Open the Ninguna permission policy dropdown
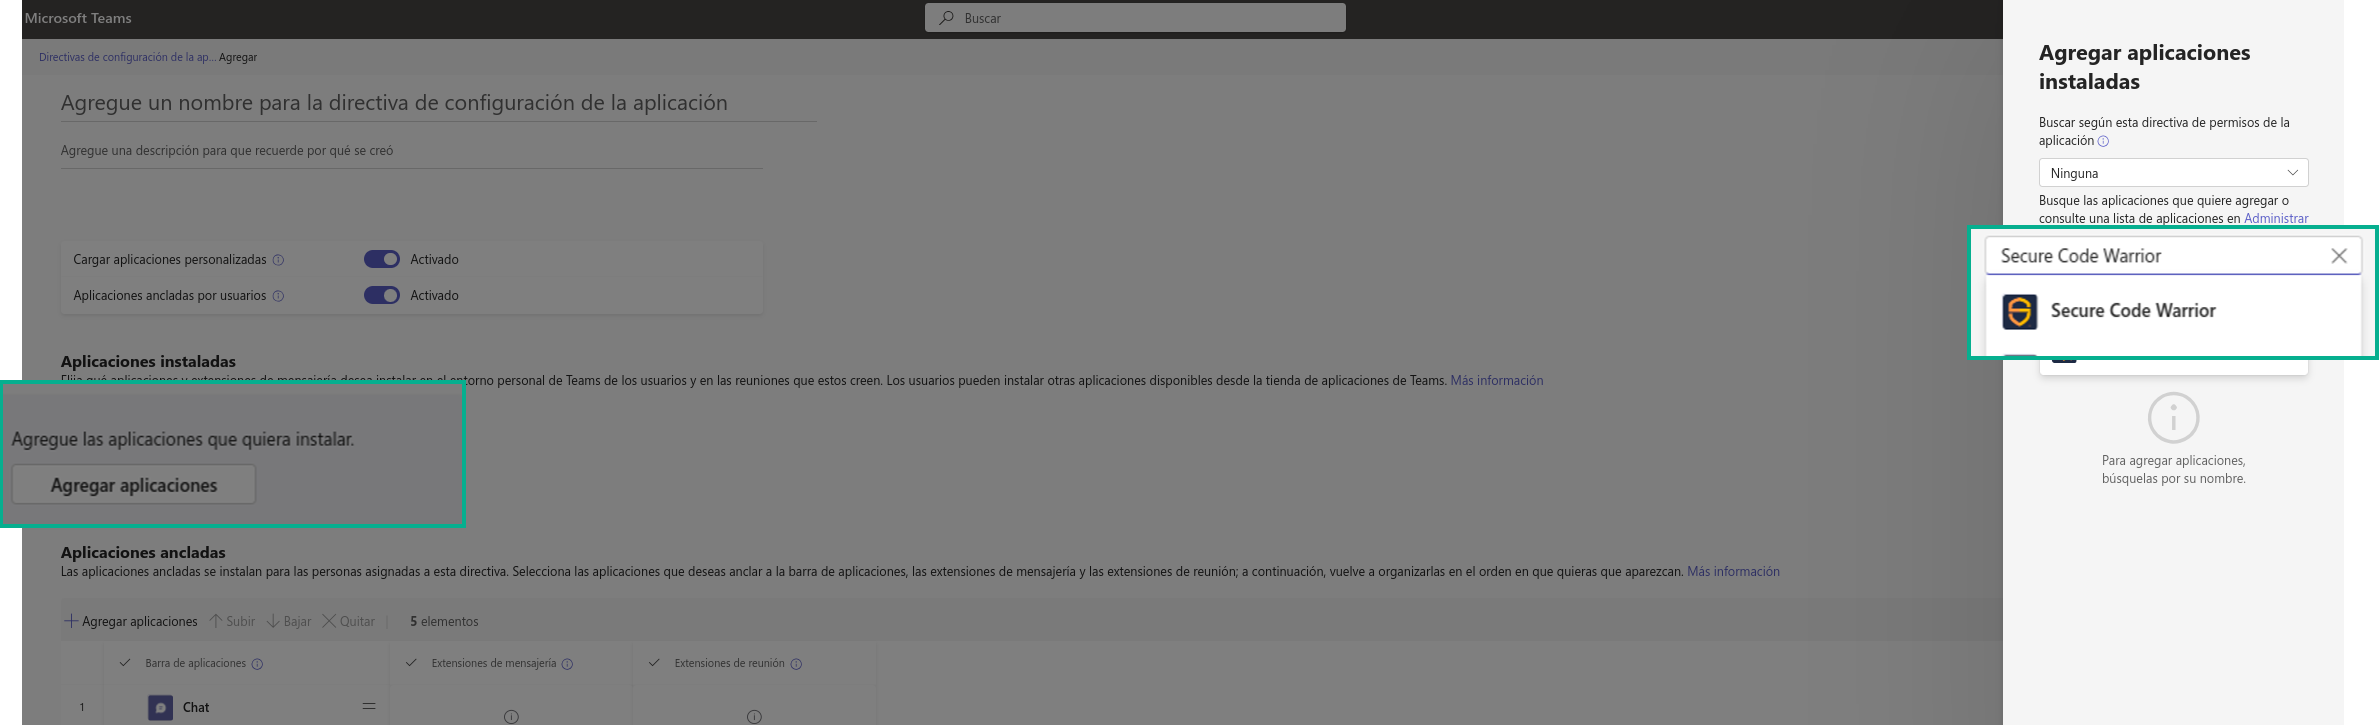Screen dimensions: 2379x725 [2173, 173]
